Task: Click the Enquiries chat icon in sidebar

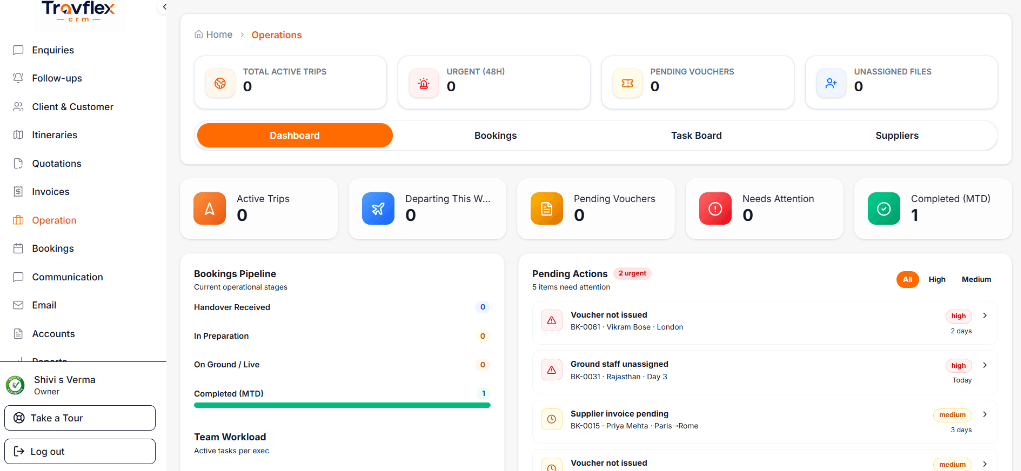Action: [18, 50]
